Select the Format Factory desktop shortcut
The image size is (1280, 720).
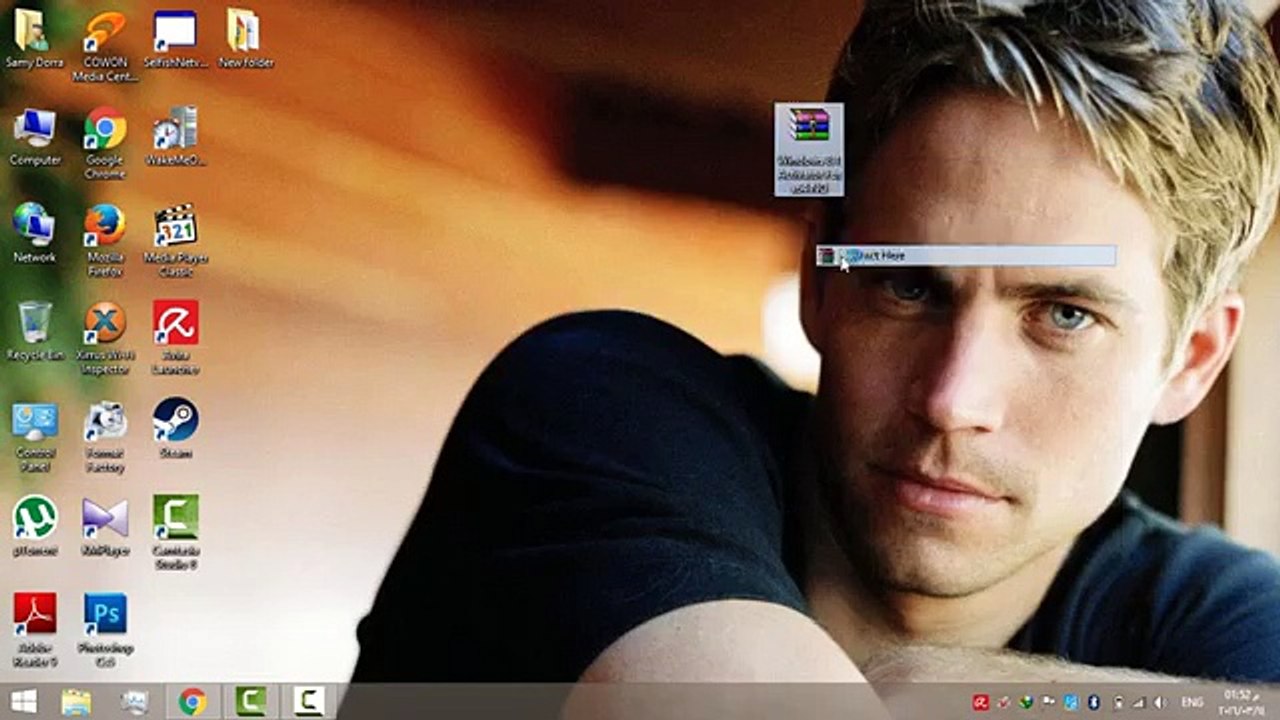pos(105,437)
